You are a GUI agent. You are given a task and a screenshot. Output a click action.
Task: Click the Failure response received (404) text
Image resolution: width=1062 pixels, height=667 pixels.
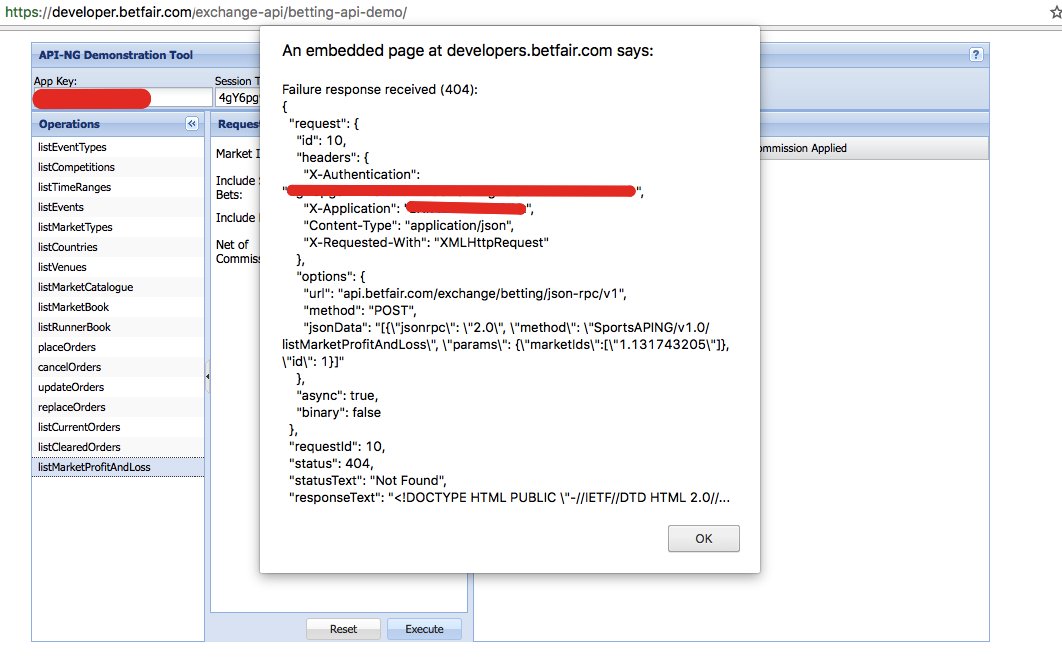coord(380,89)
